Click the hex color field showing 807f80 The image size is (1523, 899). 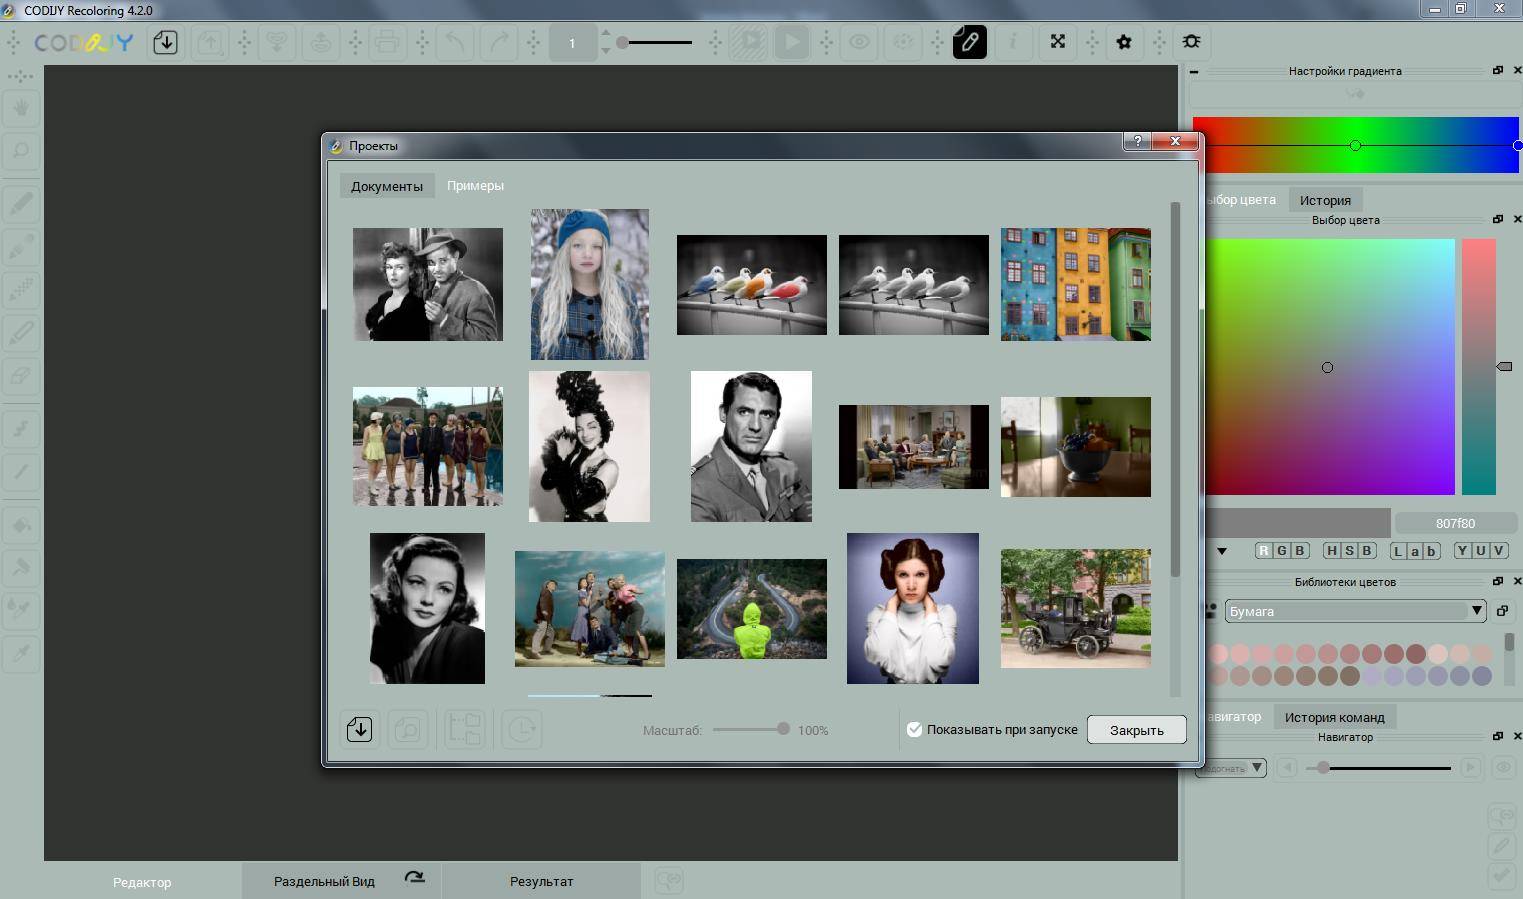(x=1455, y=523)
